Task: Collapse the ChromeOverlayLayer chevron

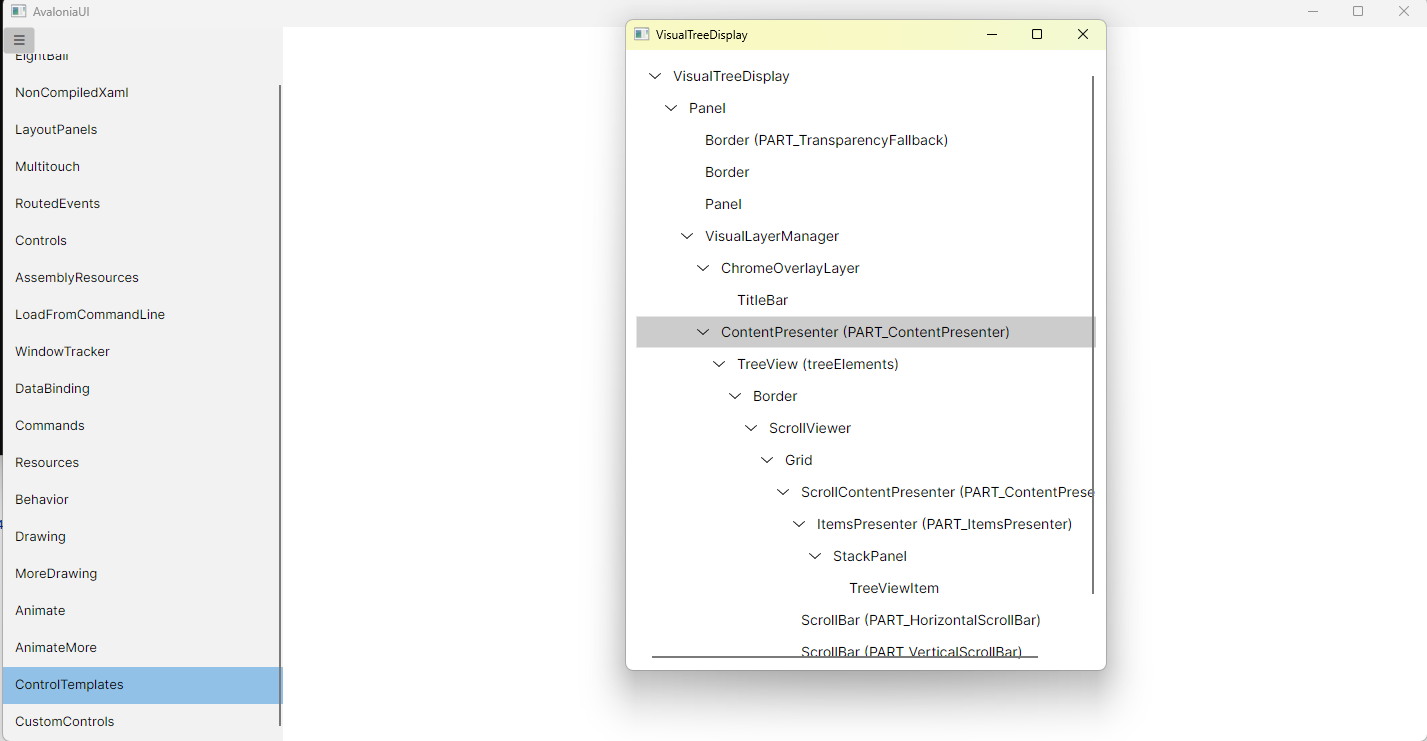Action: point(702,267)
